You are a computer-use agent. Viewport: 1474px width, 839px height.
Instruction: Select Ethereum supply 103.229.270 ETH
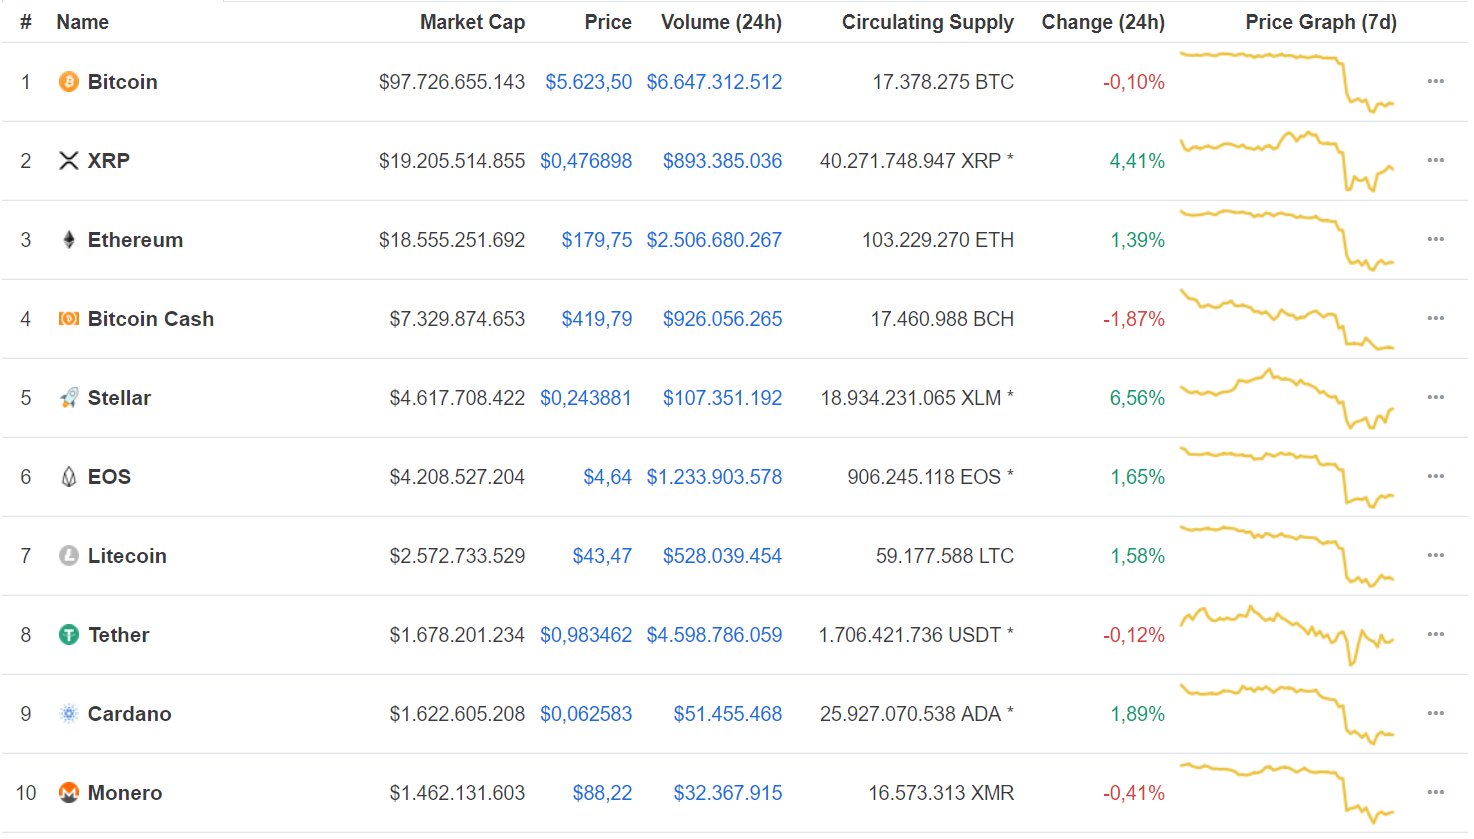point(938,240)
